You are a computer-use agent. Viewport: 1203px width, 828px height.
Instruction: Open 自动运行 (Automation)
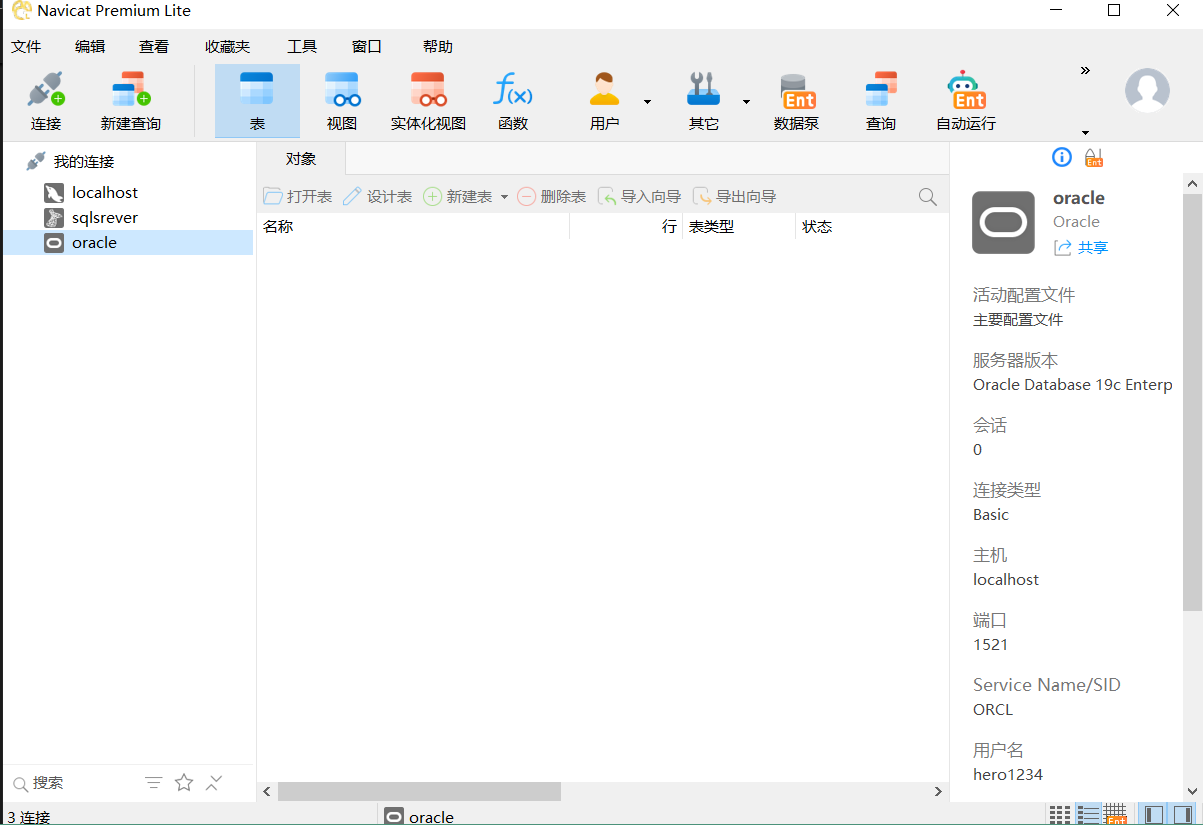[966, 101]
